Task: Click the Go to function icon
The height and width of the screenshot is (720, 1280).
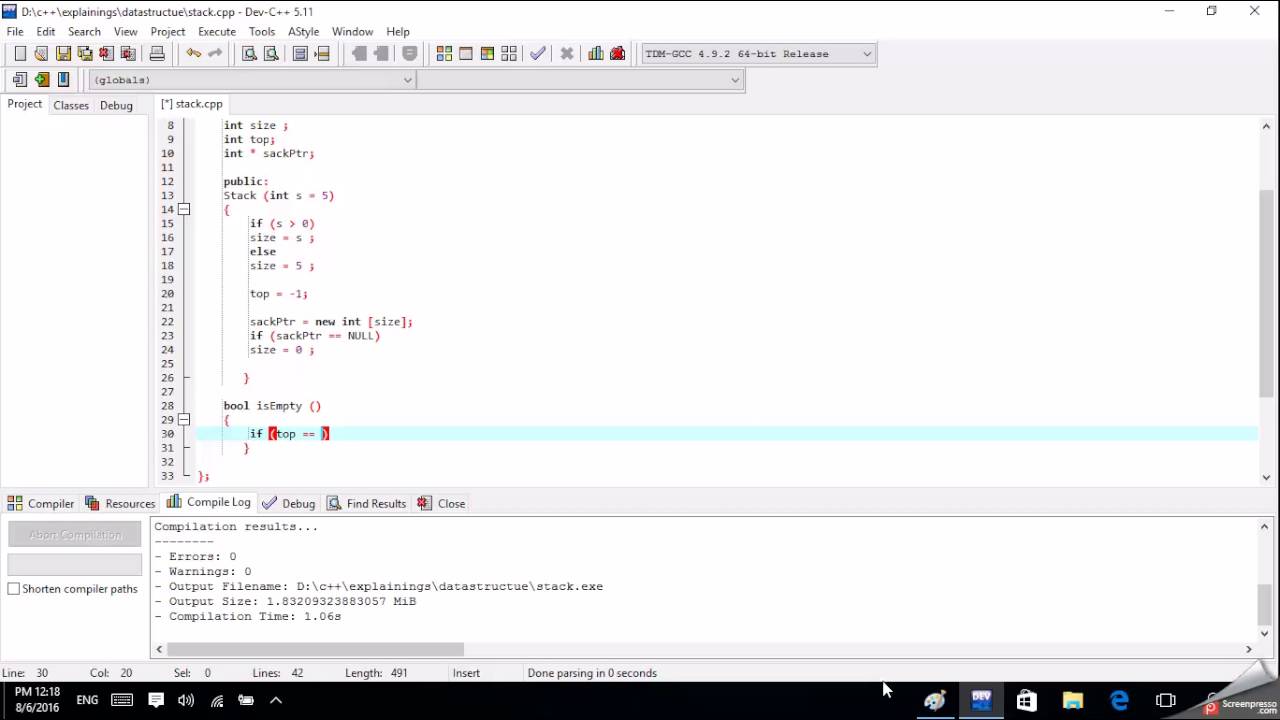Action: click(300, 54)
